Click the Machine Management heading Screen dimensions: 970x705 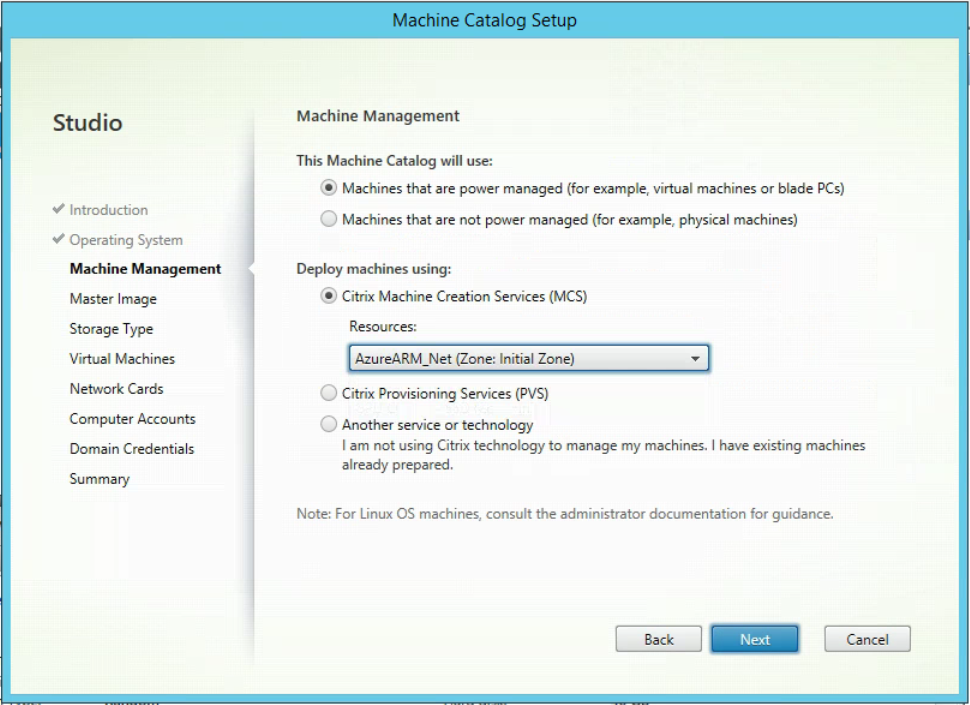click(378, 116)
